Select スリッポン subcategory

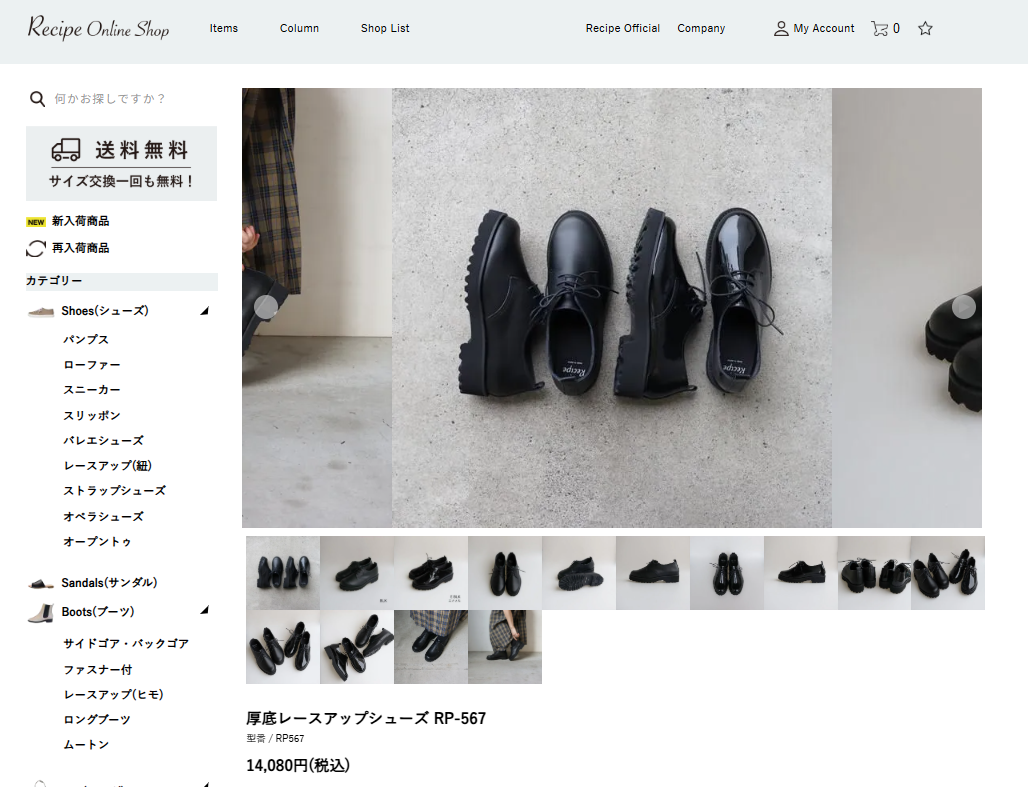coord(92,415)
